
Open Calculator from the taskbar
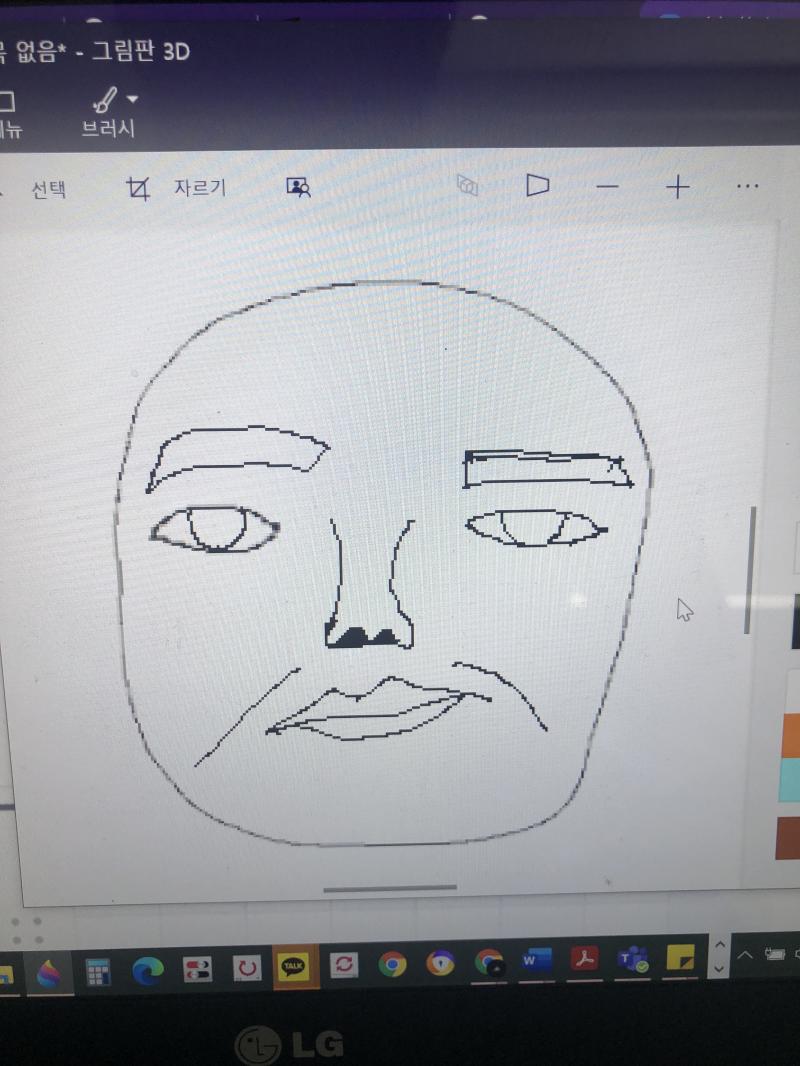click(98, 972)
